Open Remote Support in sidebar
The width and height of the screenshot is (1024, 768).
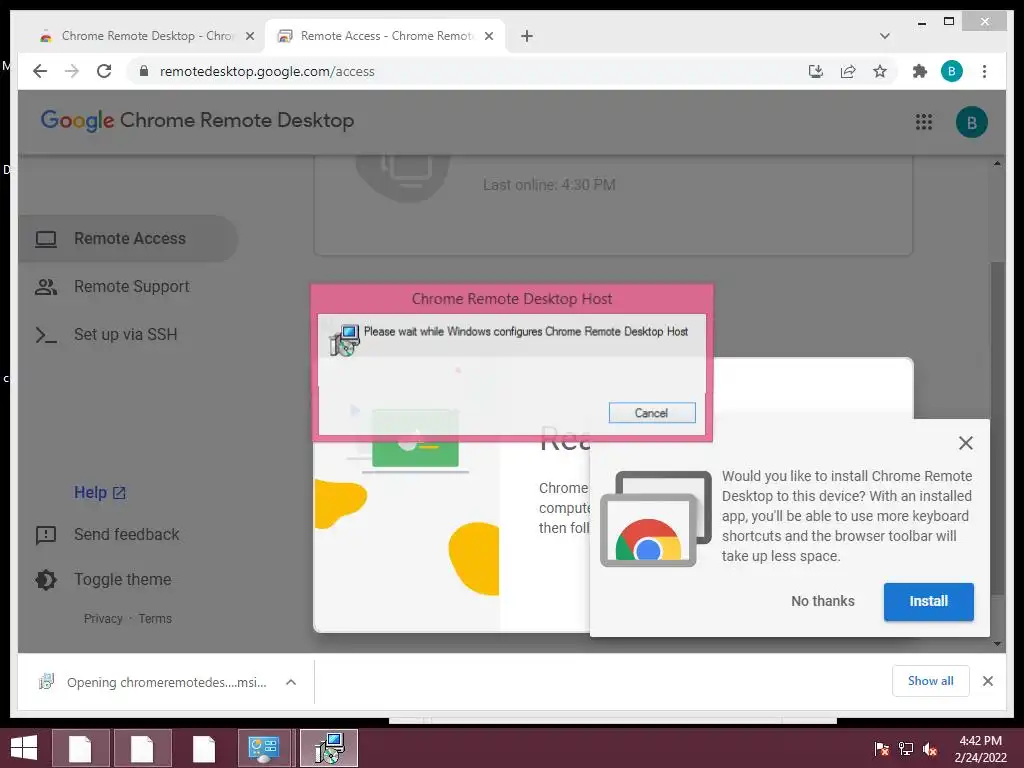(x=128, y=287)
